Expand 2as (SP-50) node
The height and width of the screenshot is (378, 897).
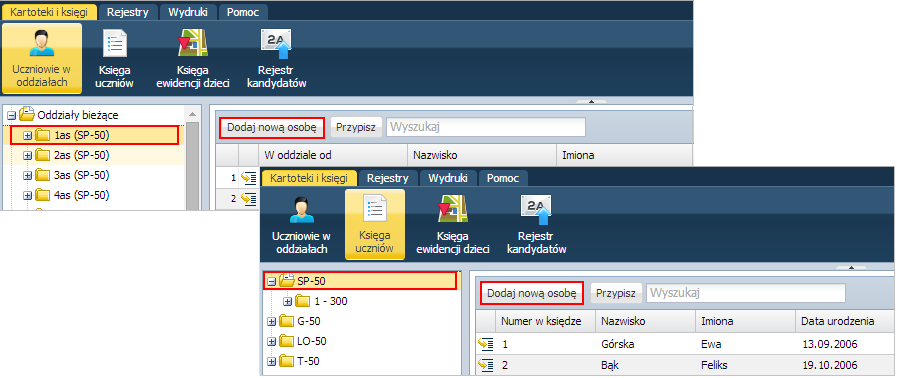coord(27,156)
